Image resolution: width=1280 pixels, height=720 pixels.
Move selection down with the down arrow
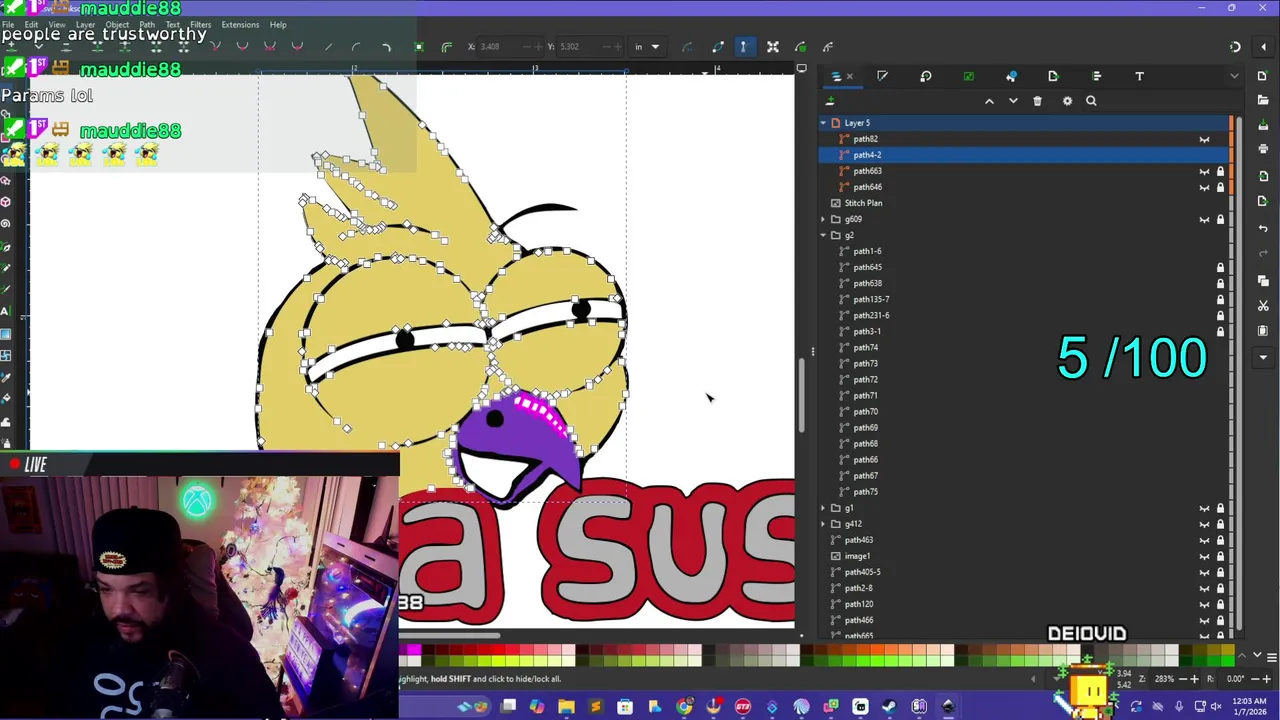[1013, 101]
